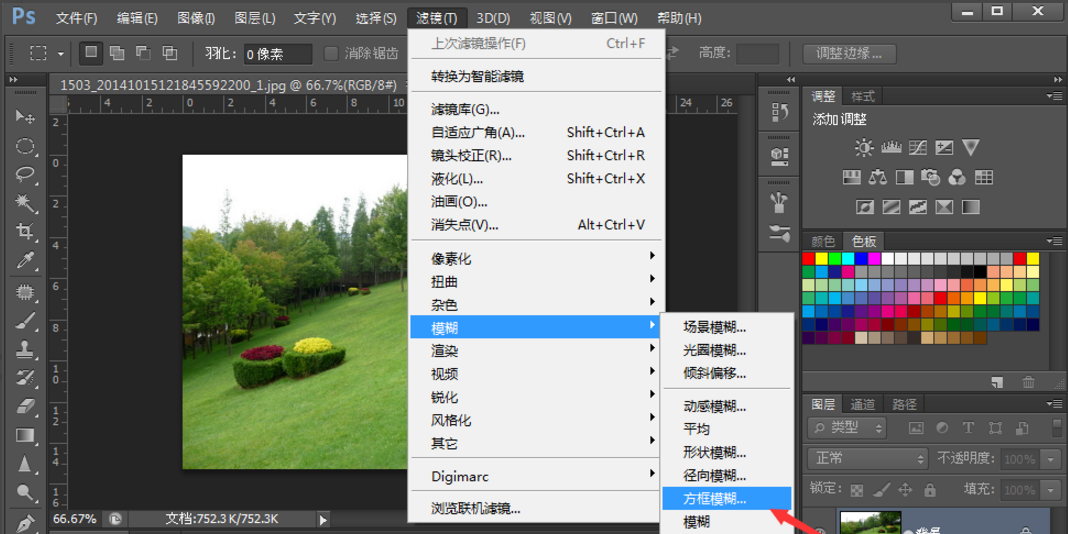Pick the Crop tool
Image resolution: width=1068 pixels, height=534 pixels.
click(25, 232)
